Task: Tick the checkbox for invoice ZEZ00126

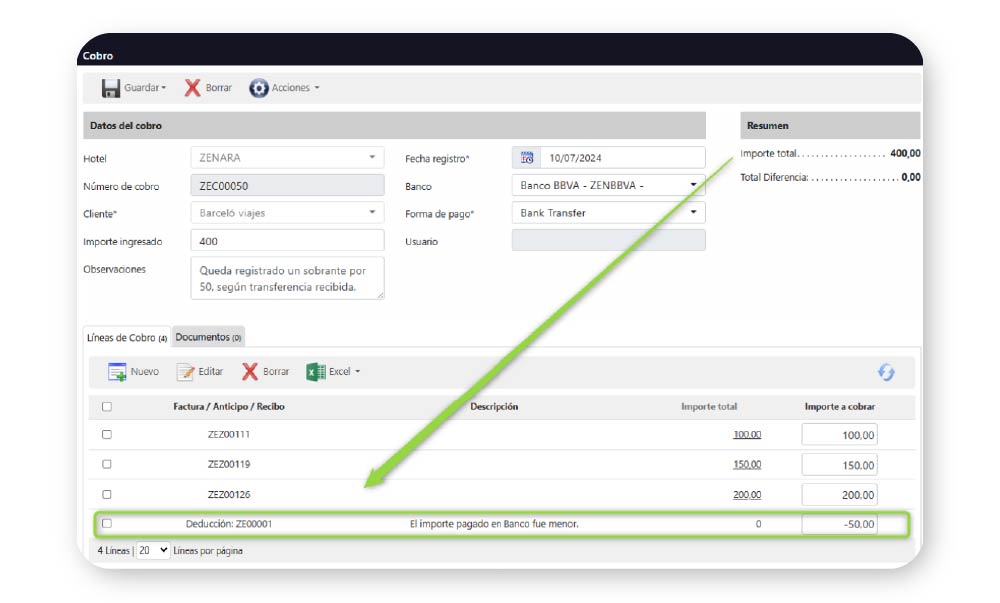Action: (107, 495)
